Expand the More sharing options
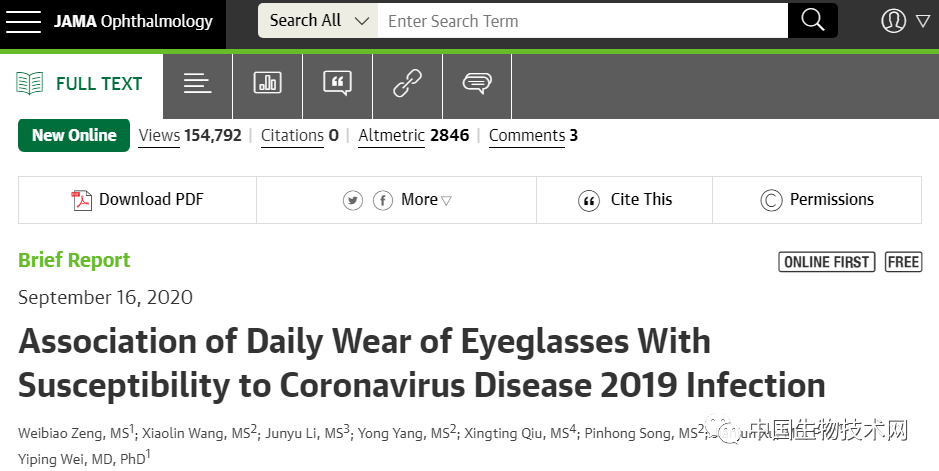 pos(426,200)
